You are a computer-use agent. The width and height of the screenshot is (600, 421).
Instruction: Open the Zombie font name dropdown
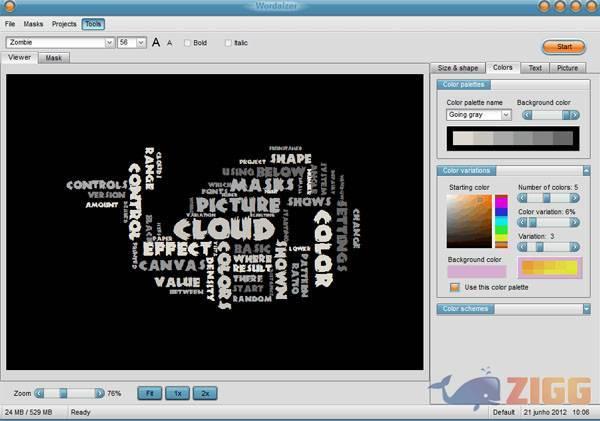[108, 43]
